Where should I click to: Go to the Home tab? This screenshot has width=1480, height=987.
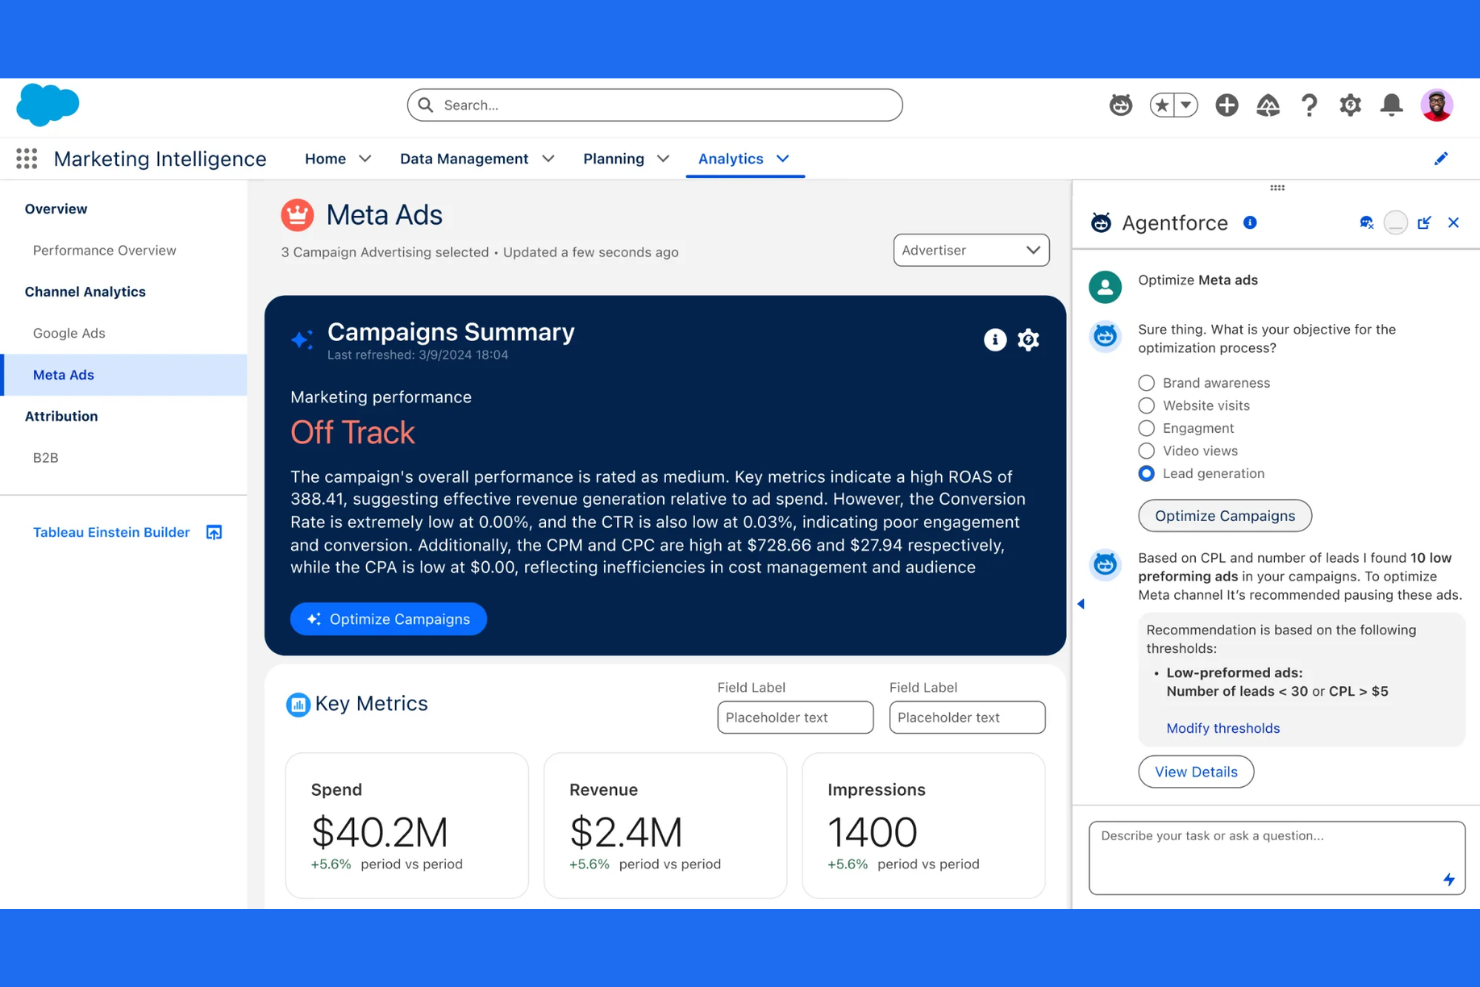(x=325, y=159)
